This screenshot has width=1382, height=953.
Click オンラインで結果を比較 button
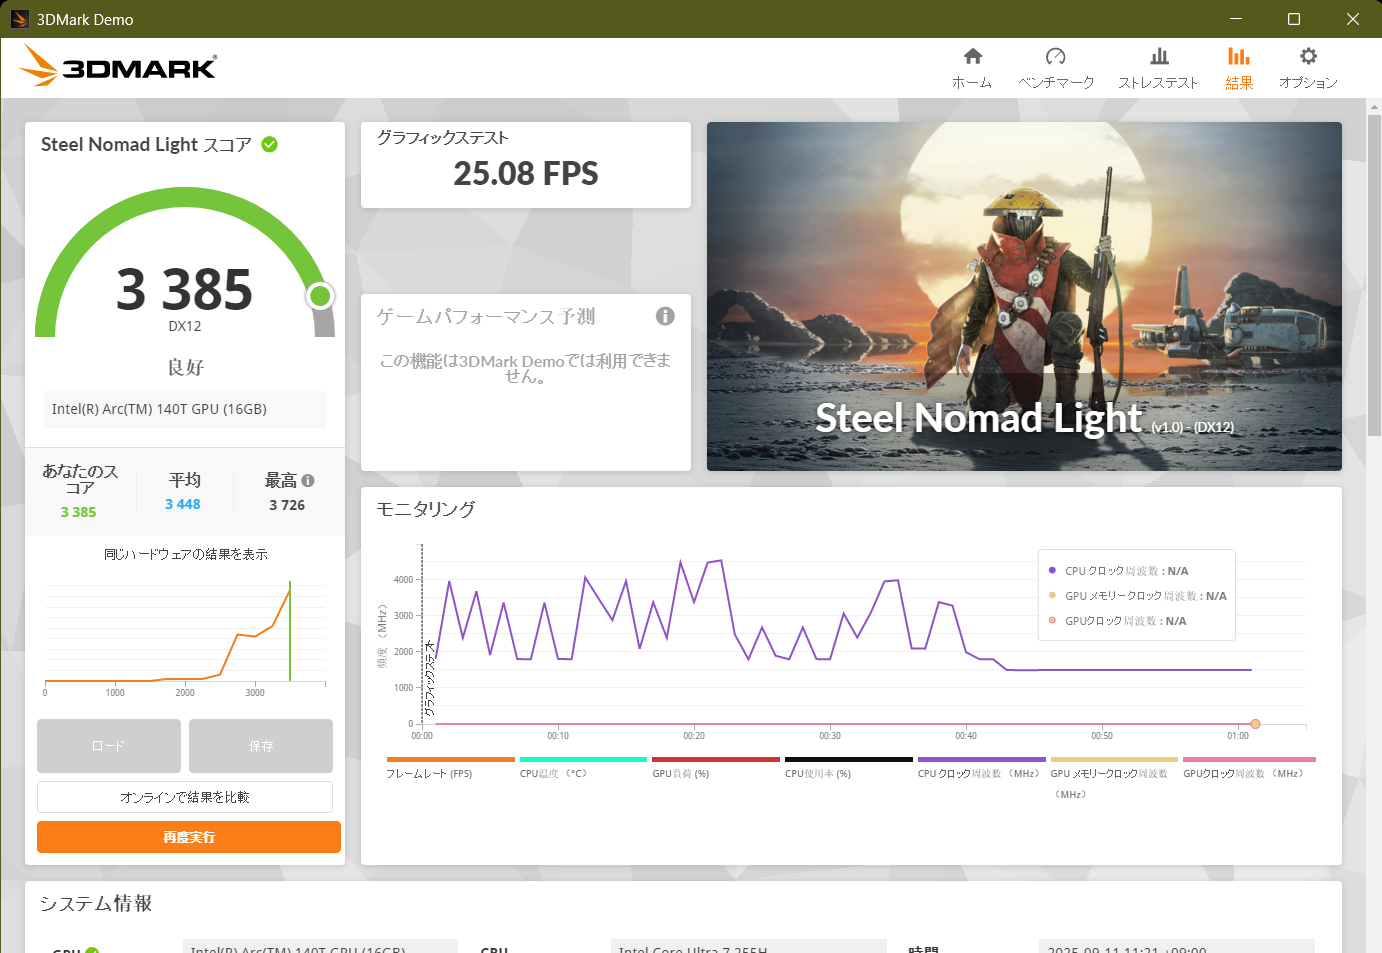pos(185,797)
